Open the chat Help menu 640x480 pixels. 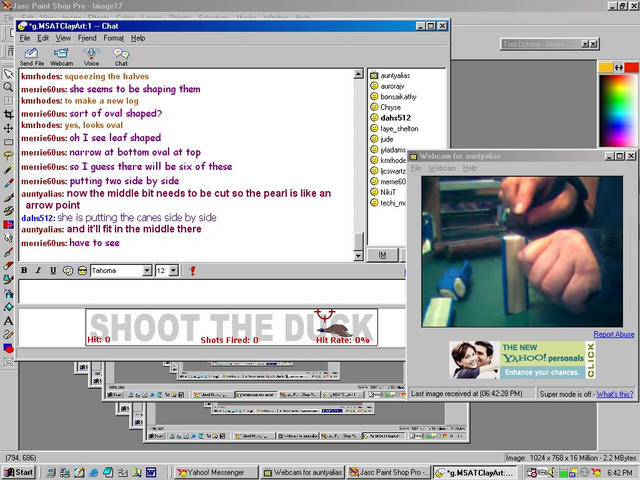point(138,38)
